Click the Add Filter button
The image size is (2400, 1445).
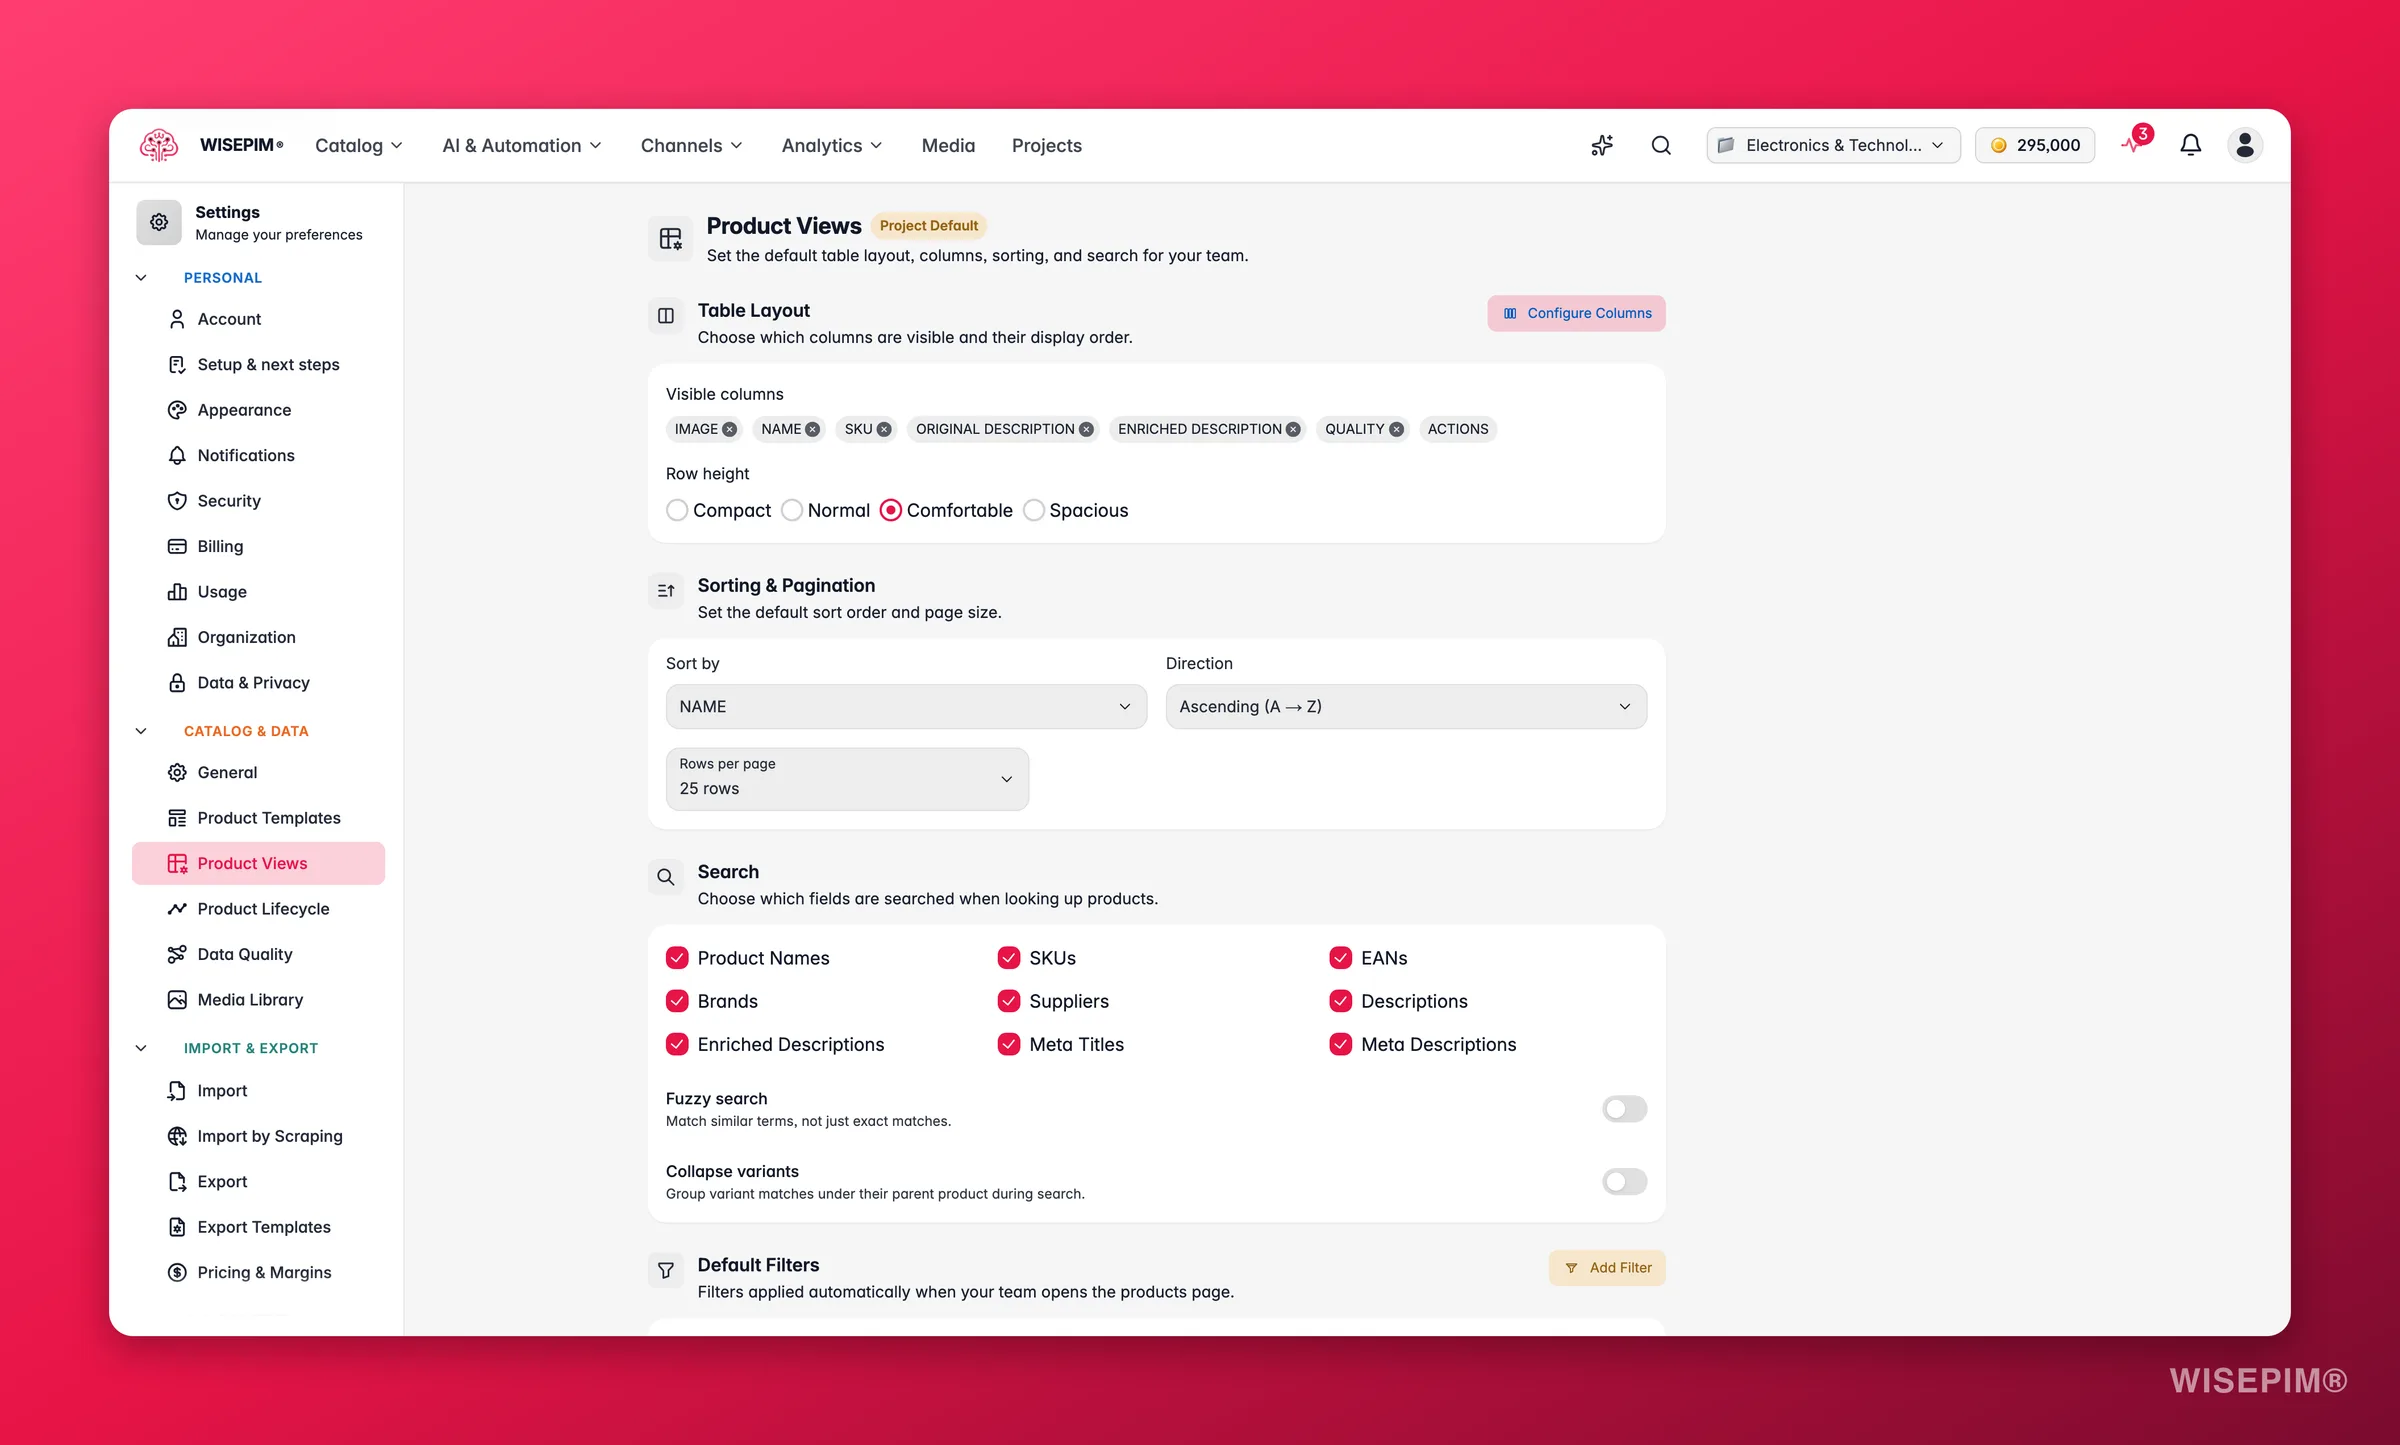point(1608,1268)
